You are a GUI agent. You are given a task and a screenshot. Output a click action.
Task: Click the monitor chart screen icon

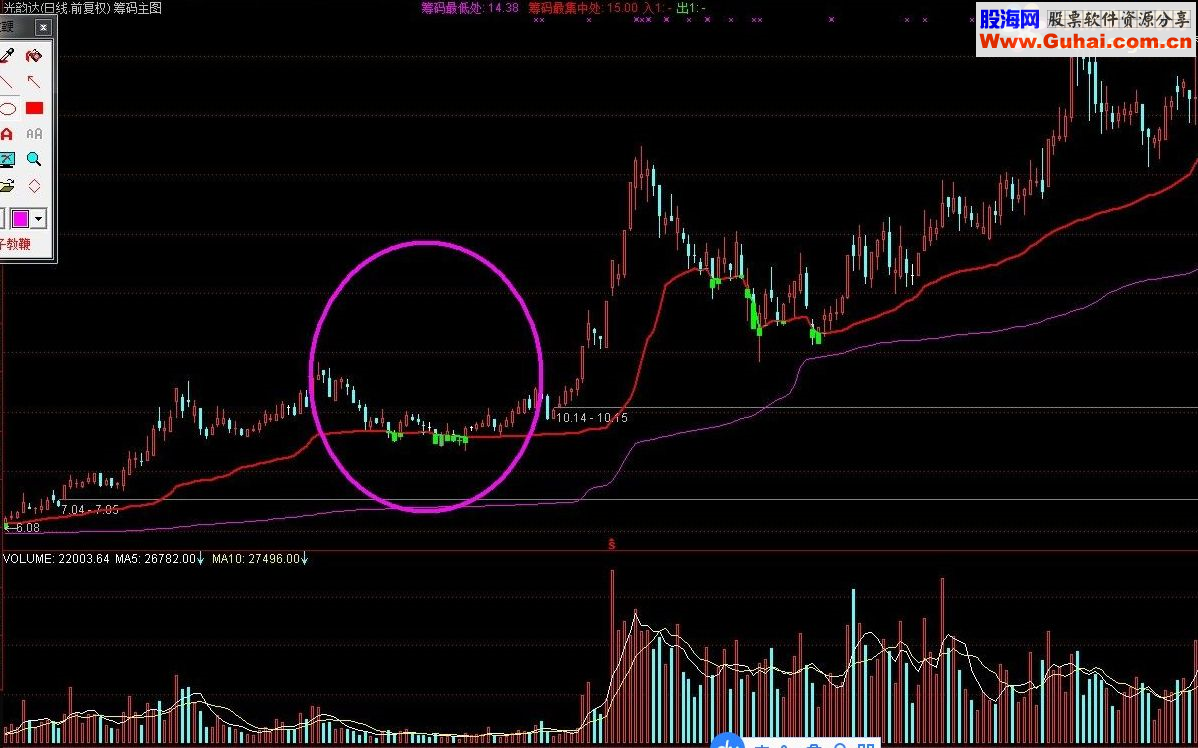(x=7, y=160)
